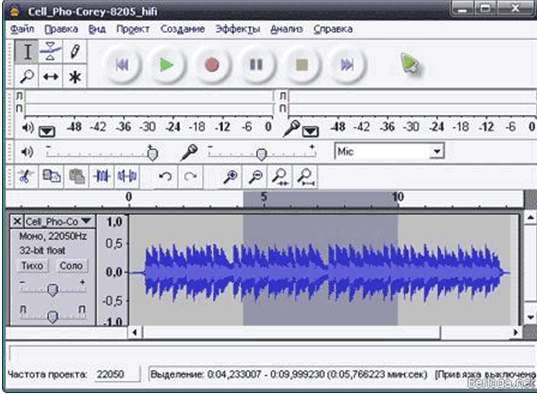Screen dimensions: 537x395
Task: Open the Файл menu
Action: click(22, 29)
